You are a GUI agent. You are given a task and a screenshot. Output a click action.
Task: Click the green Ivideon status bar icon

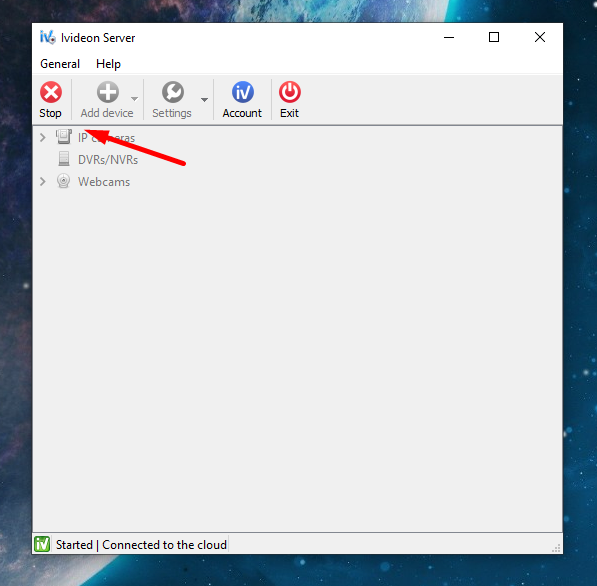point(42,544)
